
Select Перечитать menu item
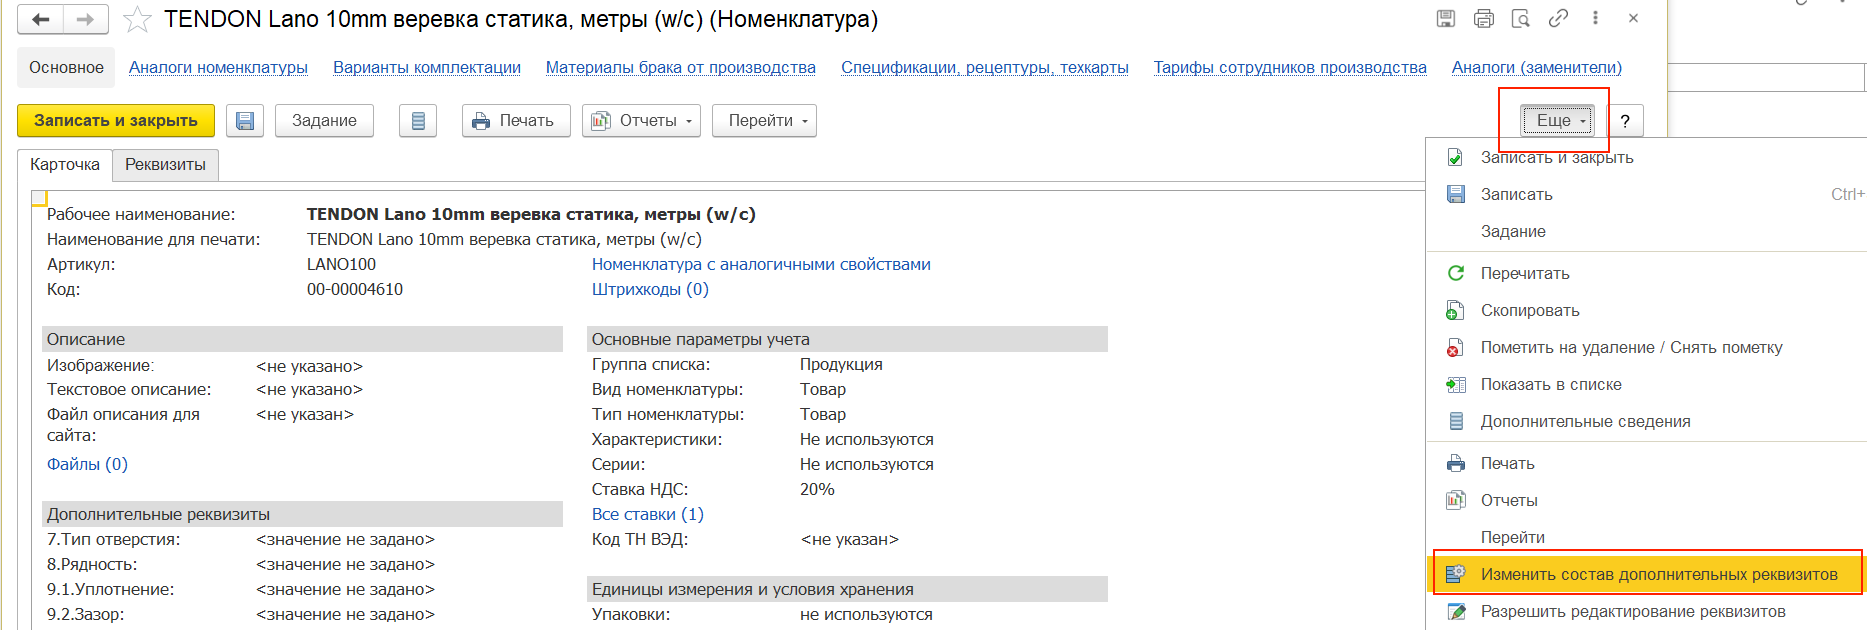coord(1525,274)
